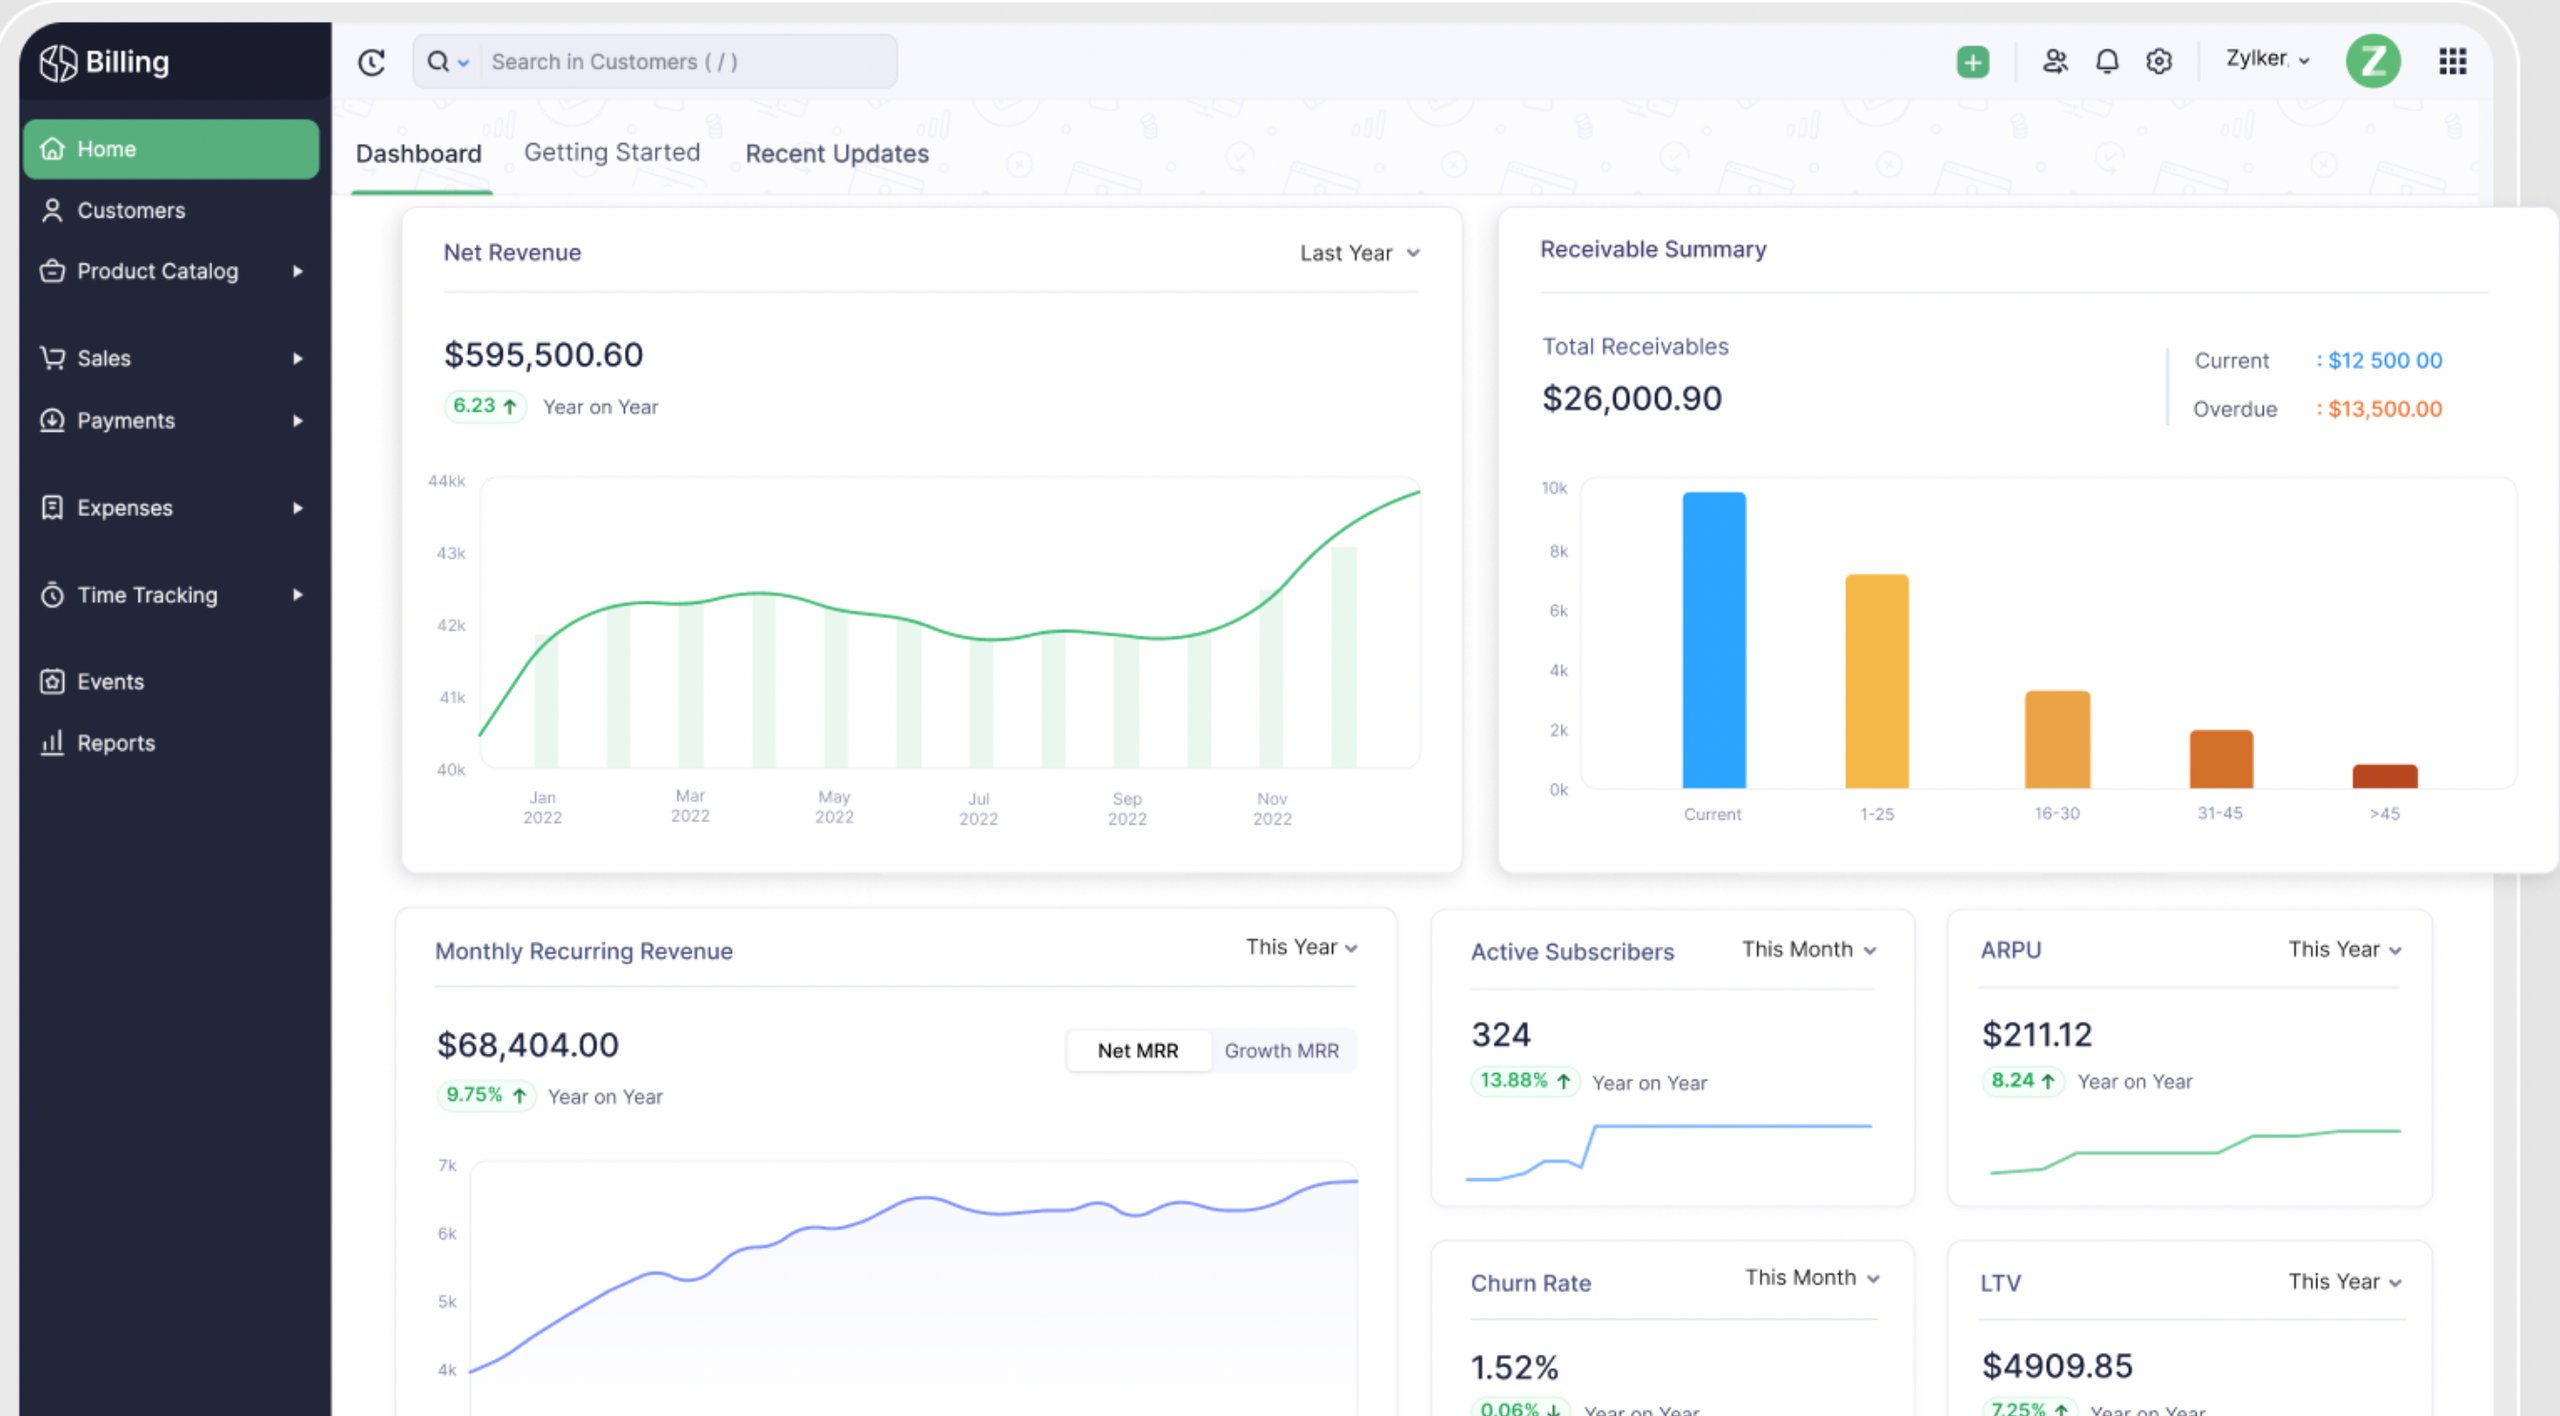Click the Overdue amount $13,500.00

[2385, 409]
